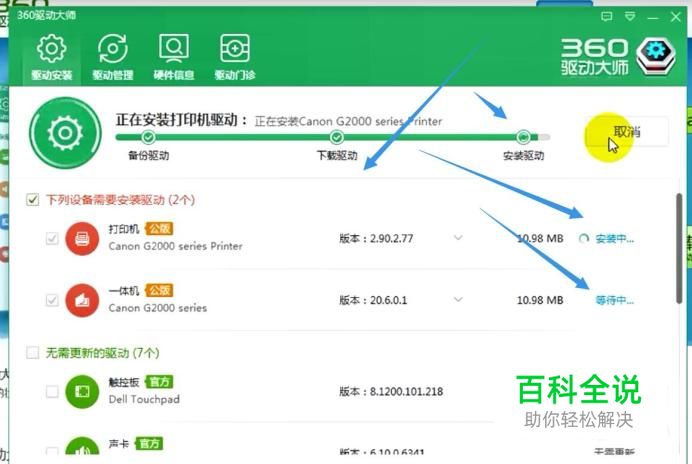Image resolution: width=692 pixels, height=464 pixels.
Task: Click the 10.98 MB size in 一体机 row
Action: 540,301
